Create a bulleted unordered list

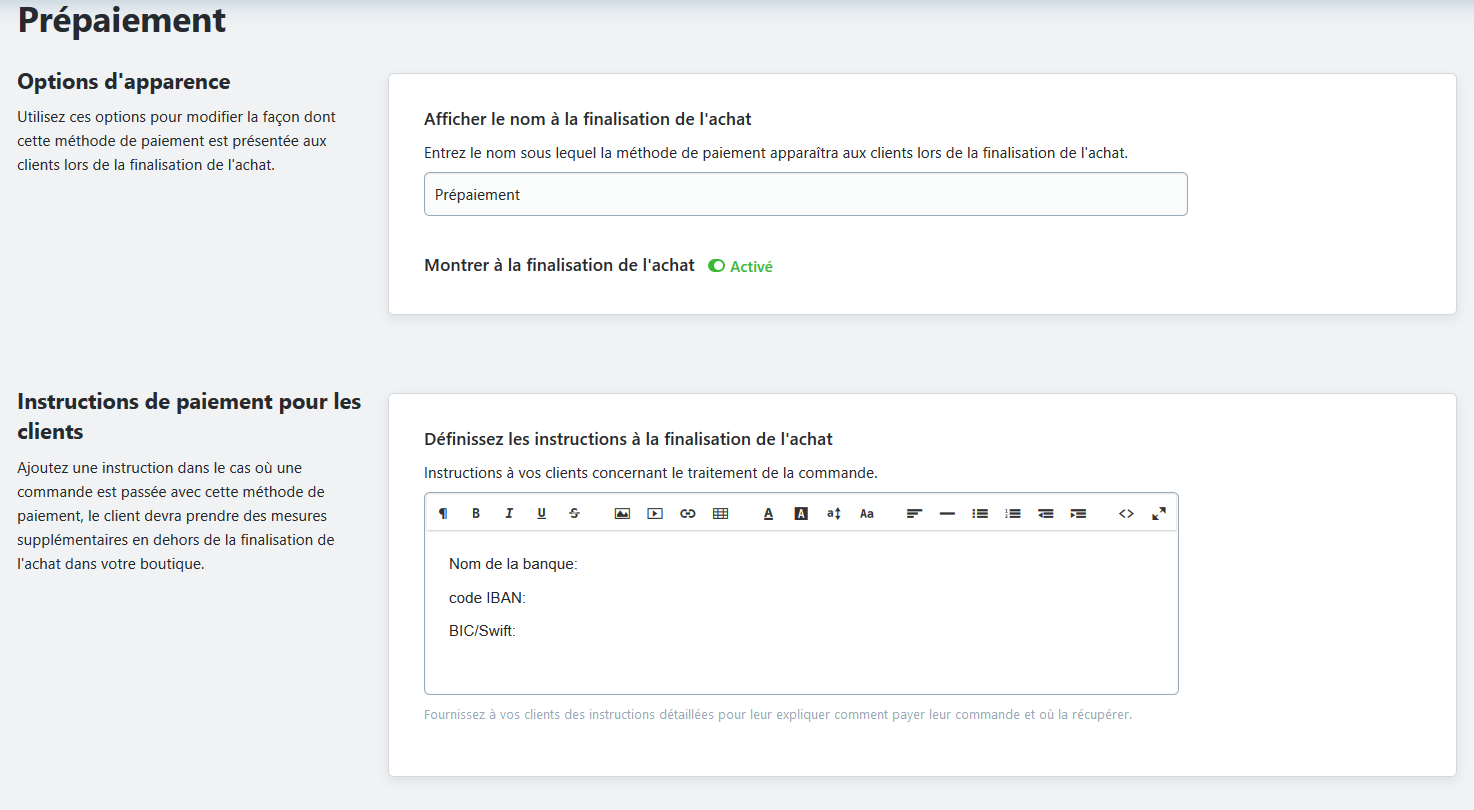pyautogui.click(x=980, y=513)
